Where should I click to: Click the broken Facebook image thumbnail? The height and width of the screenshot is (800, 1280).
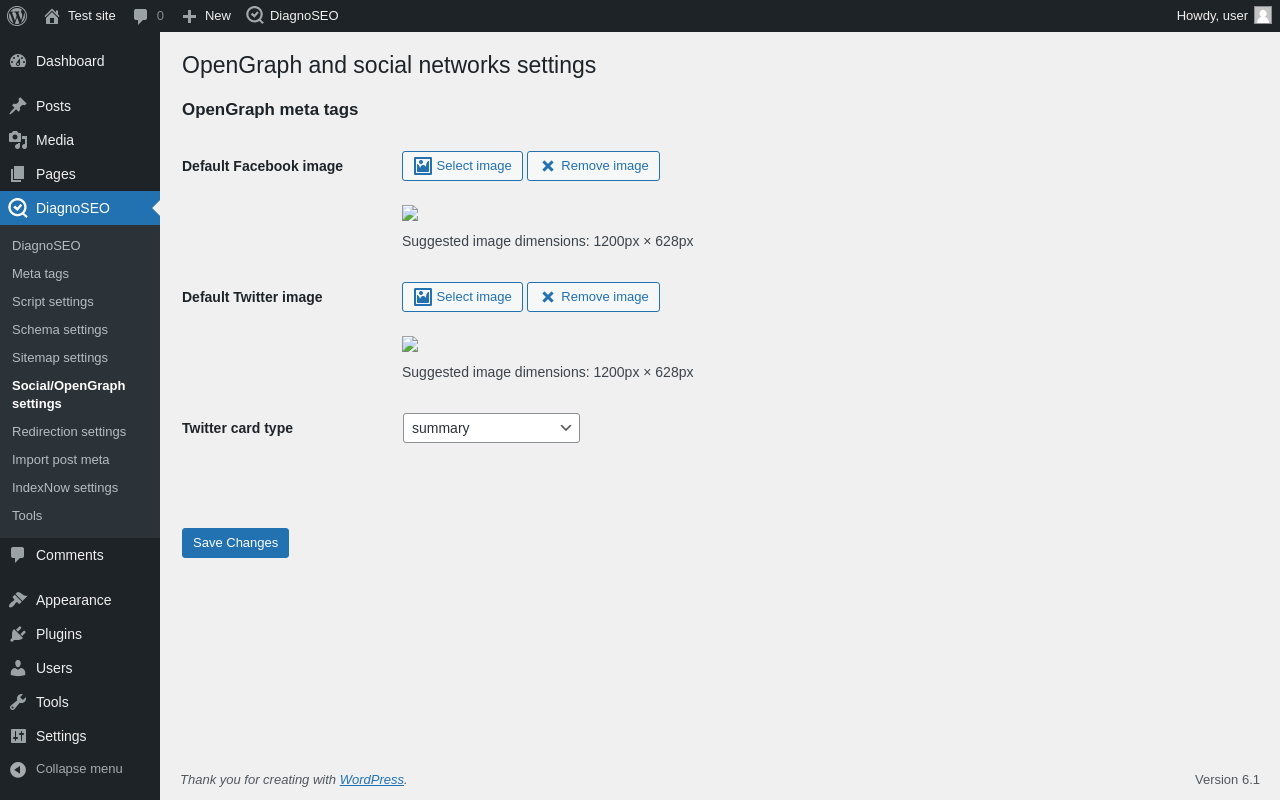[410, 213]
